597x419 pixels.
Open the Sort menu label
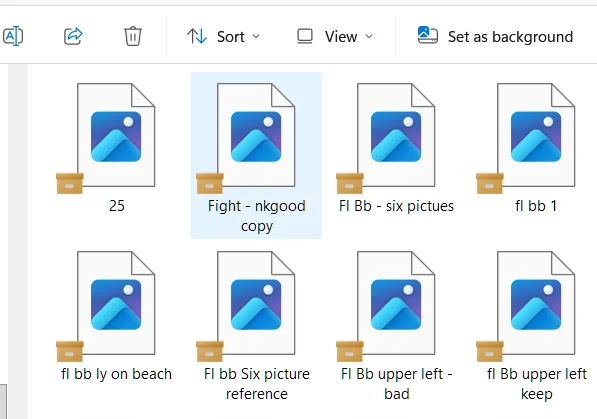(x=231, y=37)
